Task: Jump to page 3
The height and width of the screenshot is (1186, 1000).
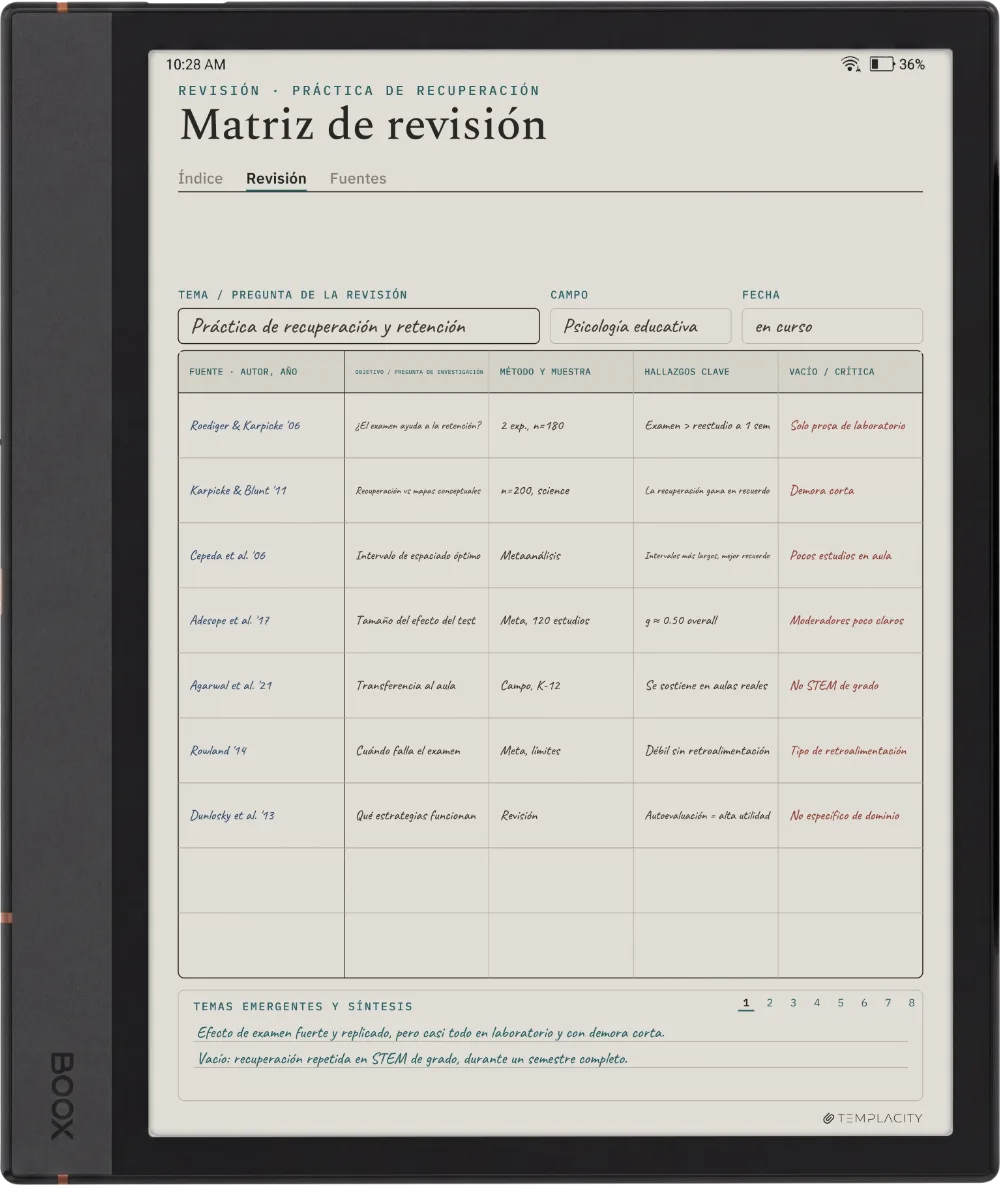Action: pyautogui.click(x=793, y=1003)
